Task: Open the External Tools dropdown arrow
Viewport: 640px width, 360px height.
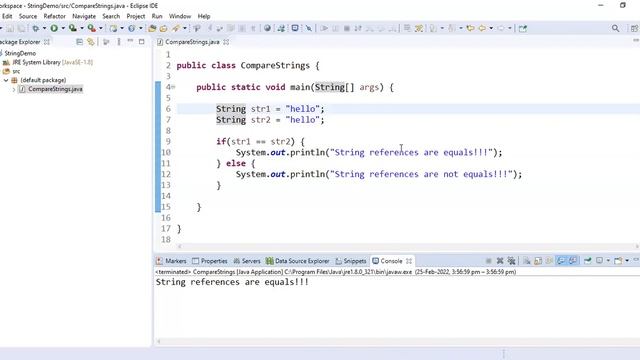Action: [100, 28]
